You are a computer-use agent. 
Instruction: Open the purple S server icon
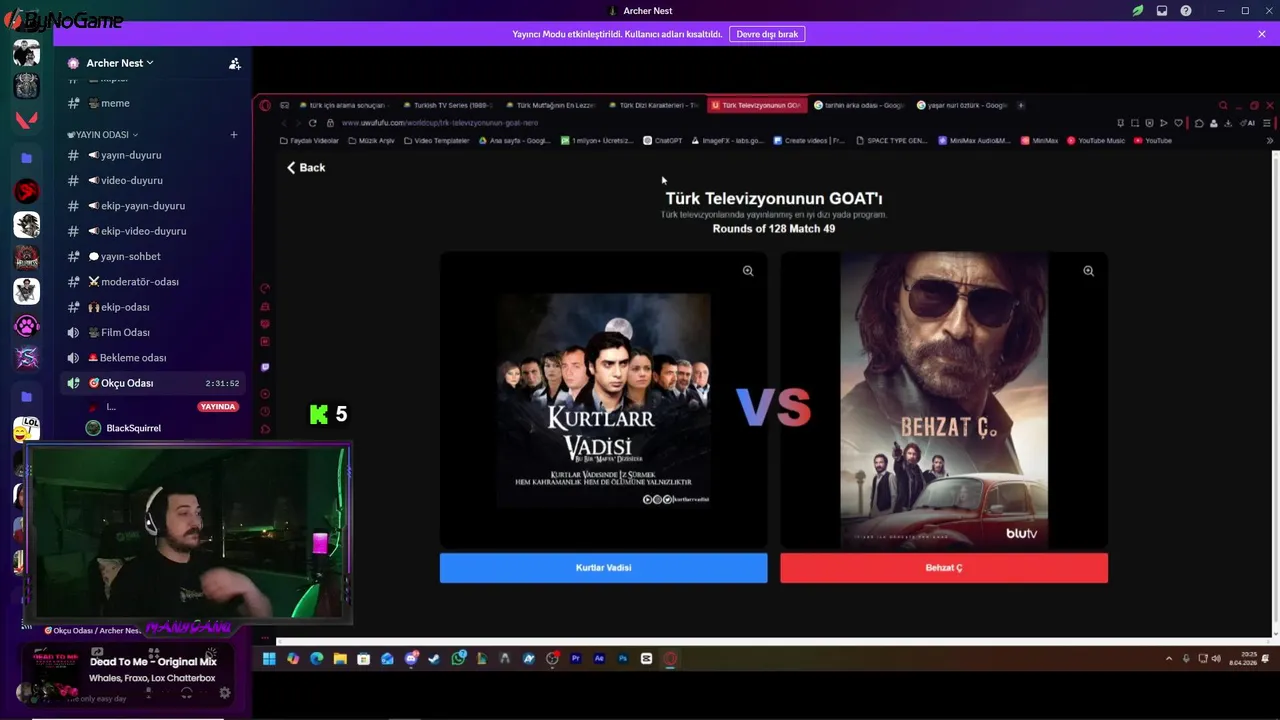(x=26, y=358)
